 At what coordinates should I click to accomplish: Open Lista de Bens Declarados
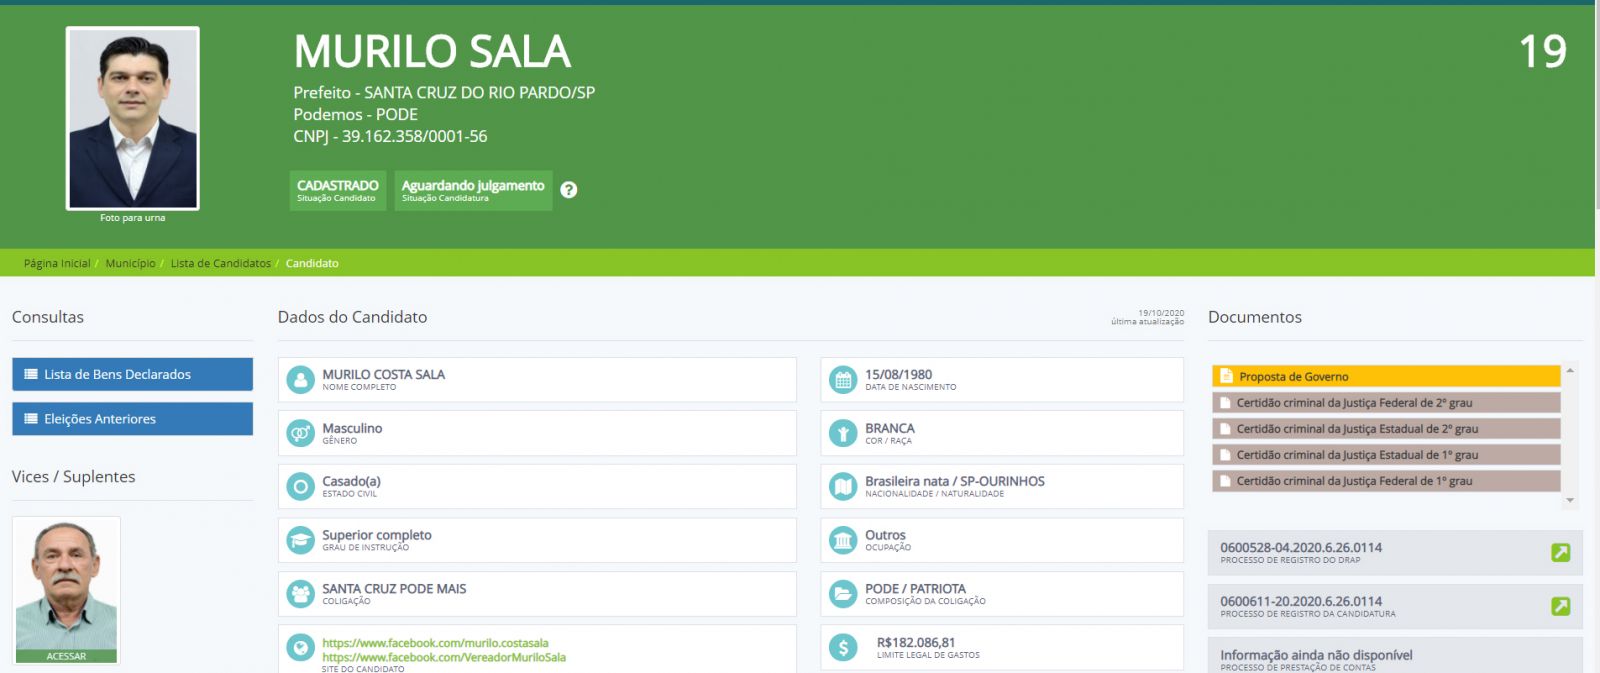(x=132, y=374)
